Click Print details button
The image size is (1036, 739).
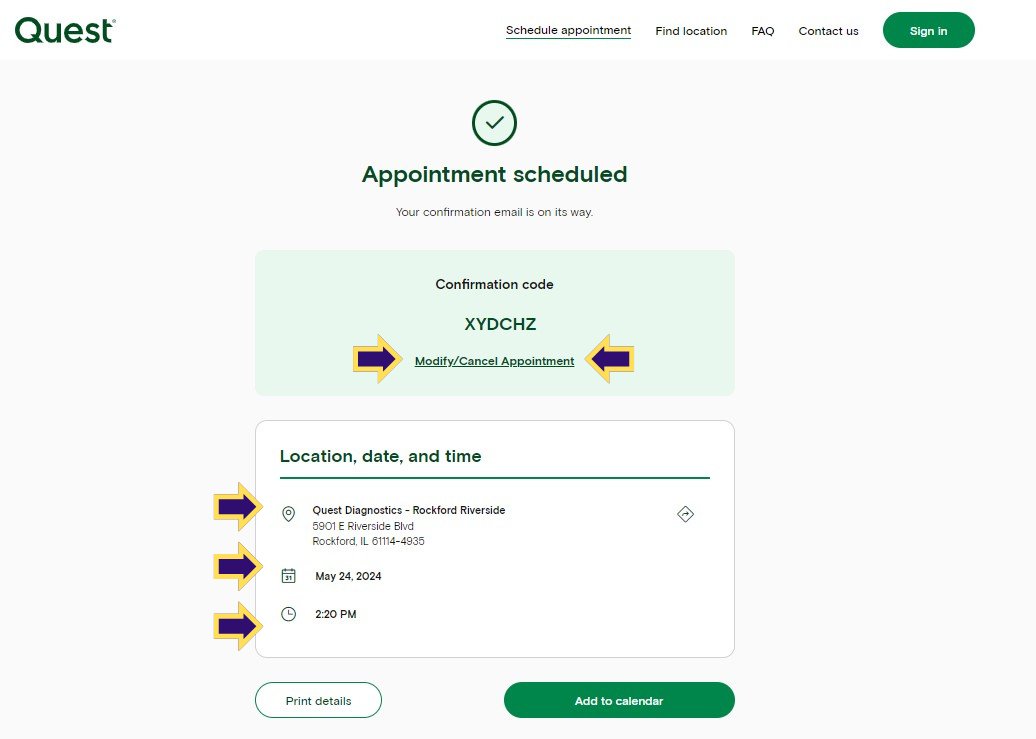pyautogui.click(x=318, y=700)
